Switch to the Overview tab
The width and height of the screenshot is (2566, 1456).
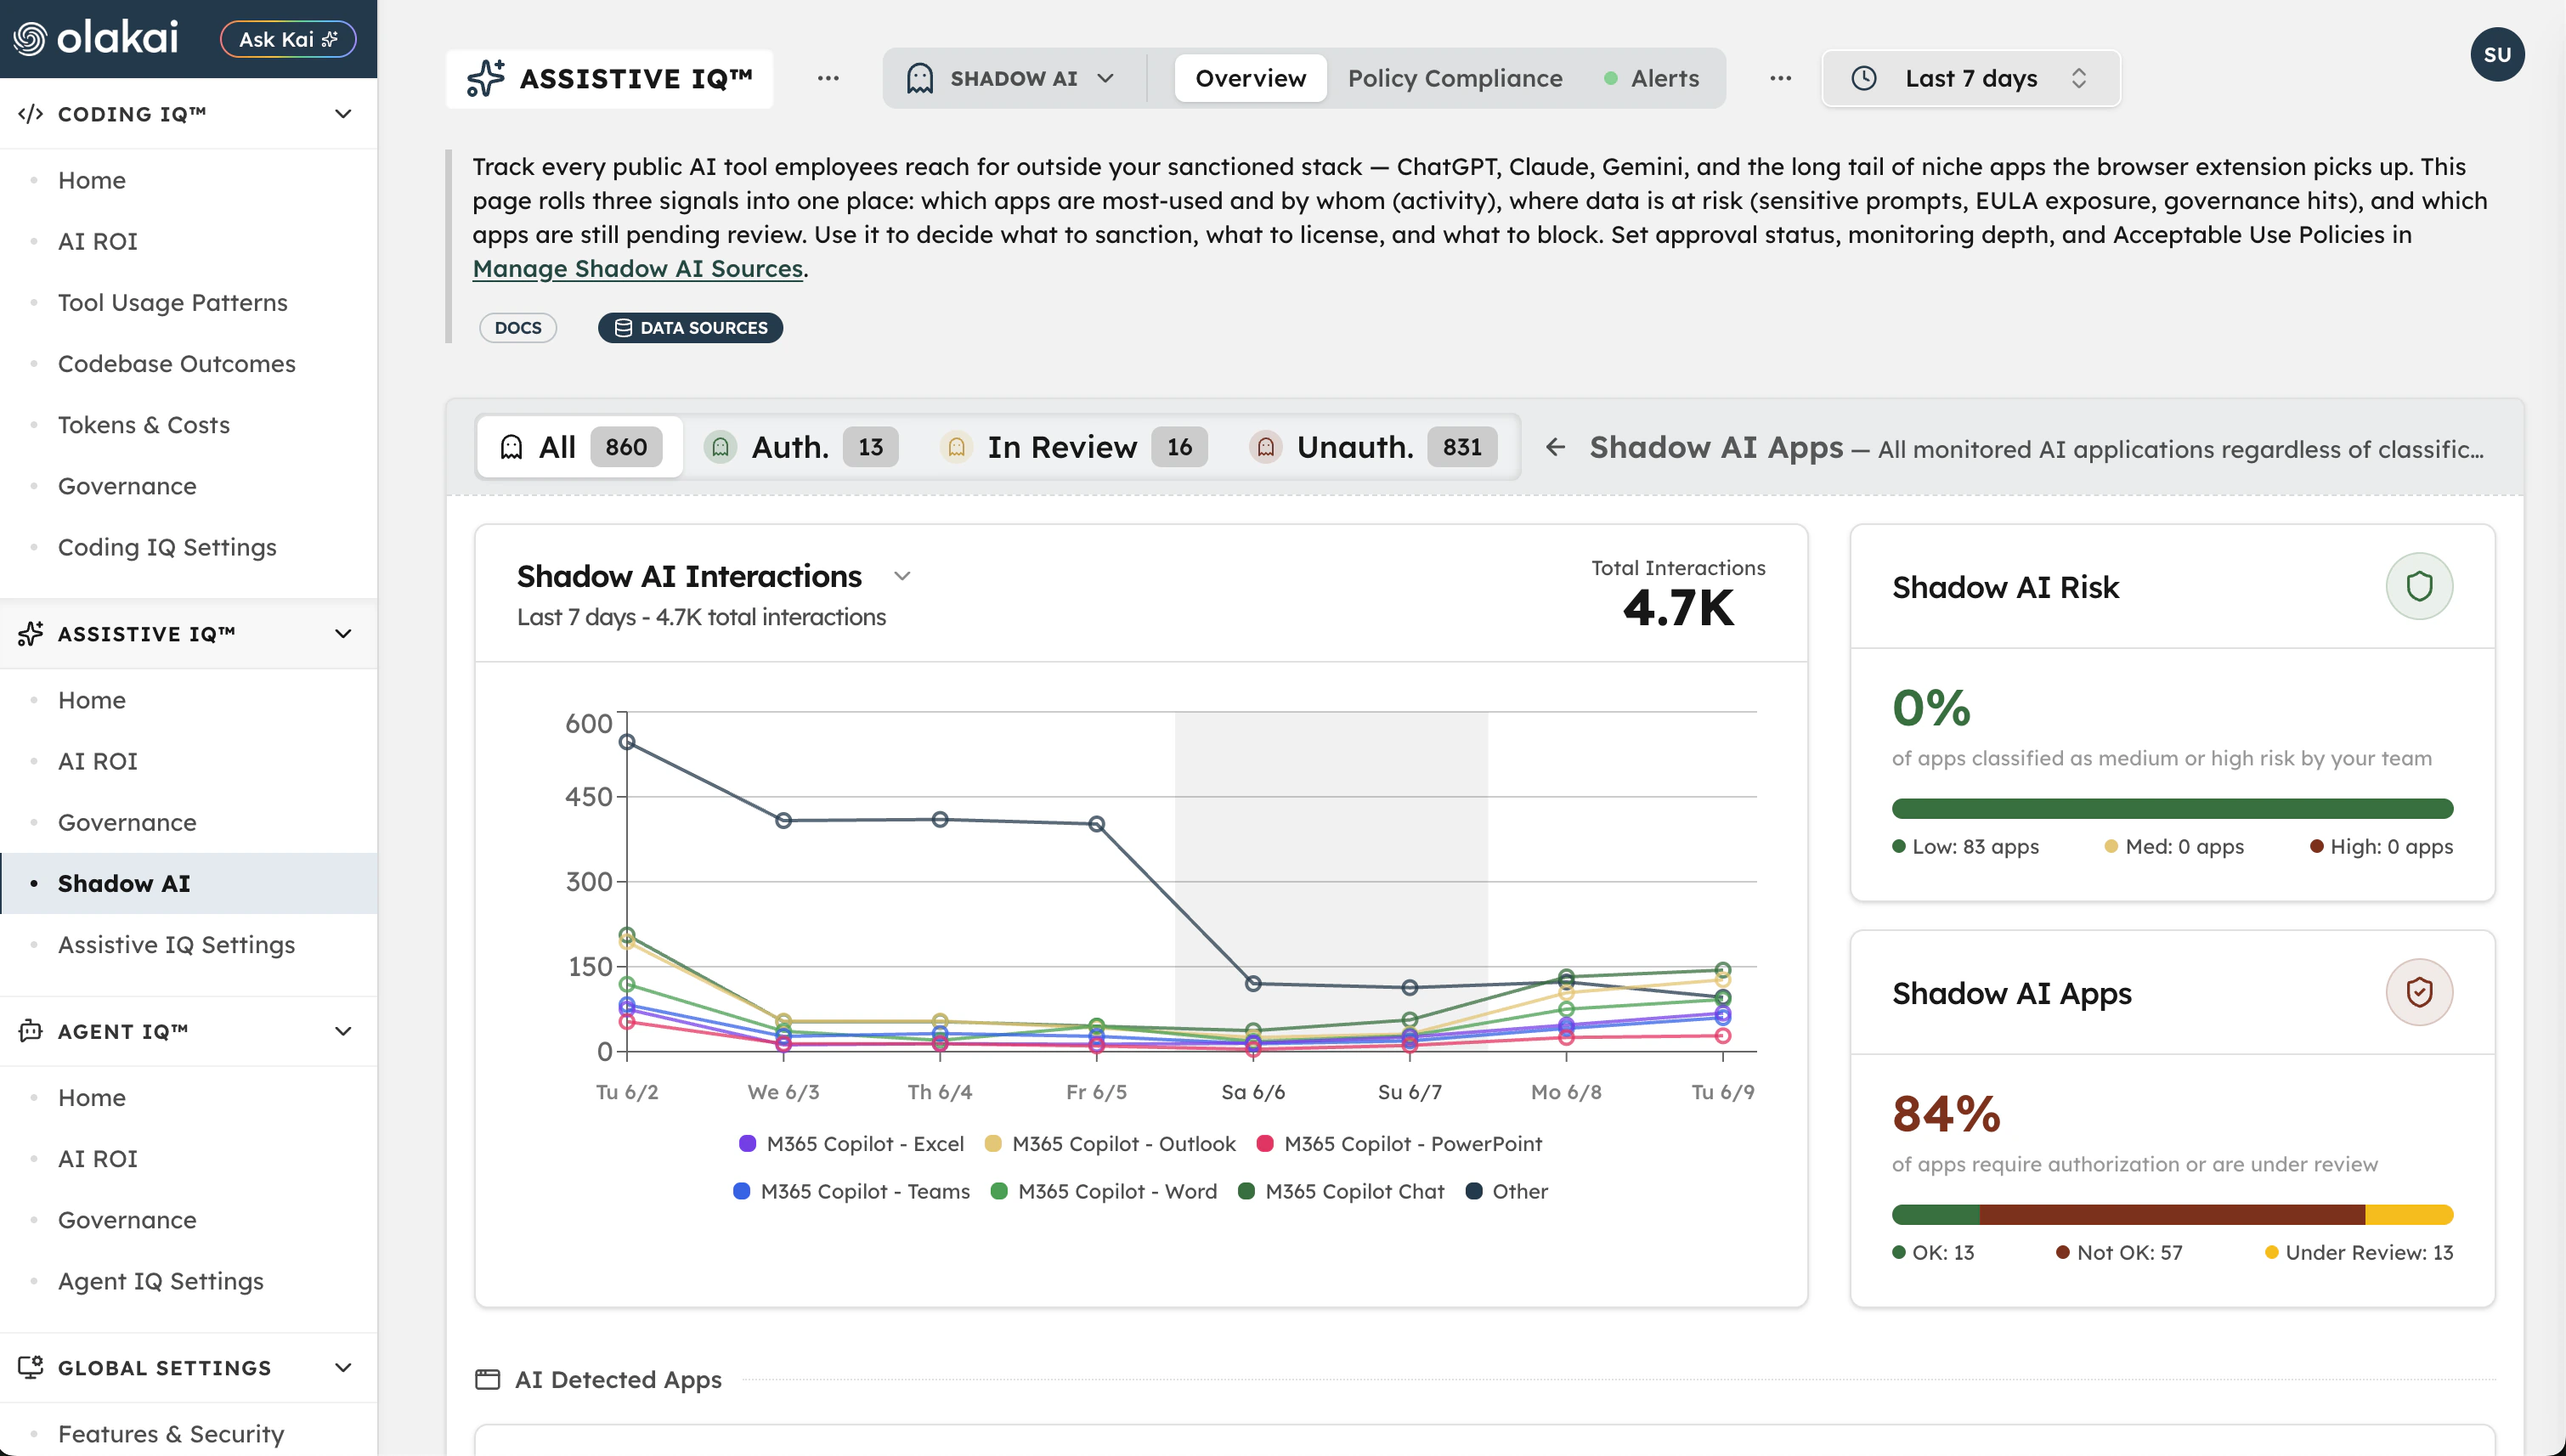(x=1250, y=78)
